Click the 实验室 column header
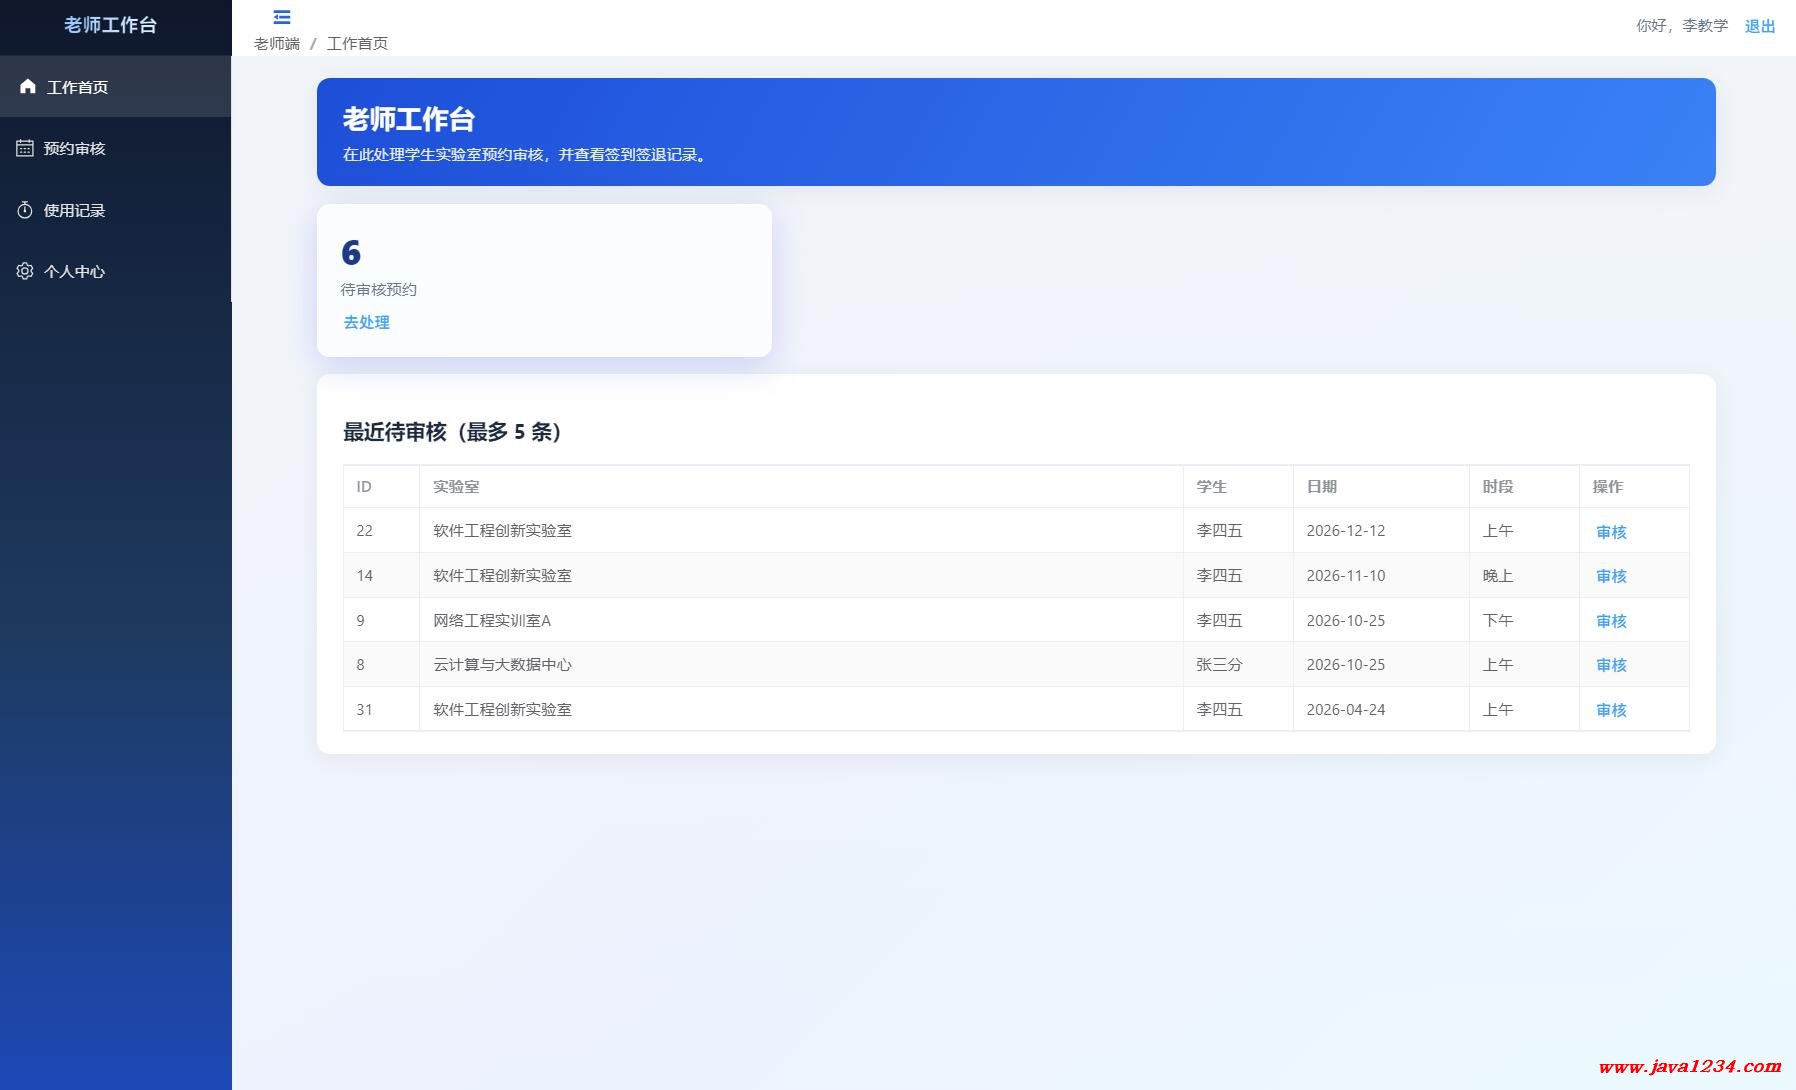 pos(456,486)
